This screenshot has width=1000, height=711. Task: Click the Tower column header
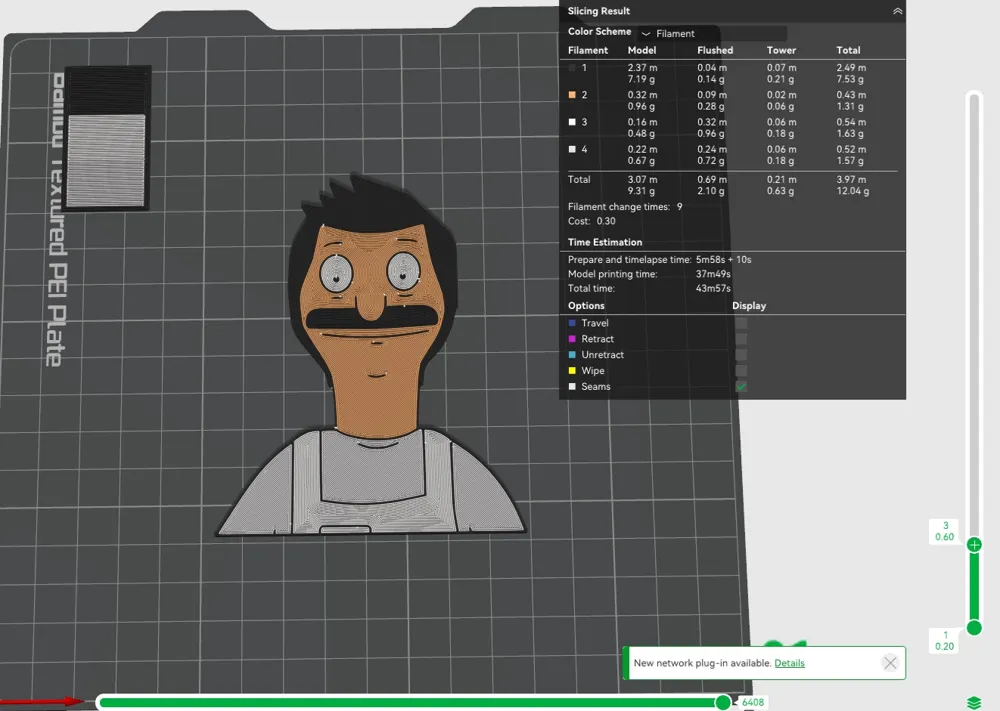pos(781,50)
